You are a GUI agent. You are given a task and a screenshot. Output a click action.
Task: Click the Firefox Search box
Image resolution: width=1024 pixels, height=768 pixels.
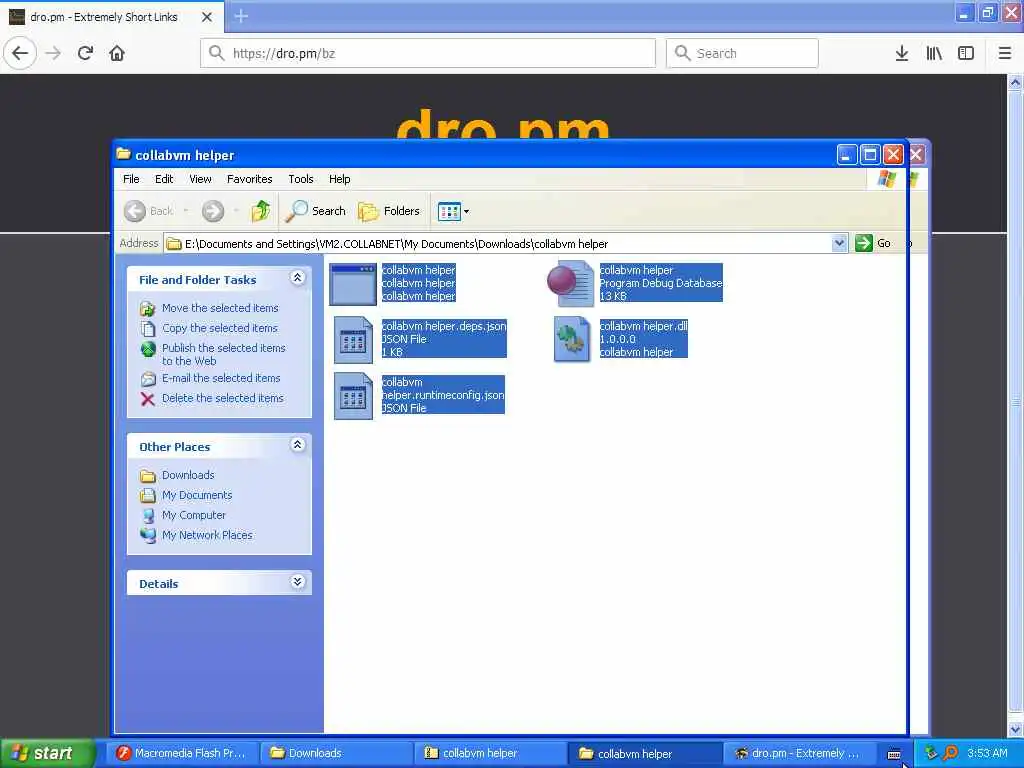(x=742, y=53)
